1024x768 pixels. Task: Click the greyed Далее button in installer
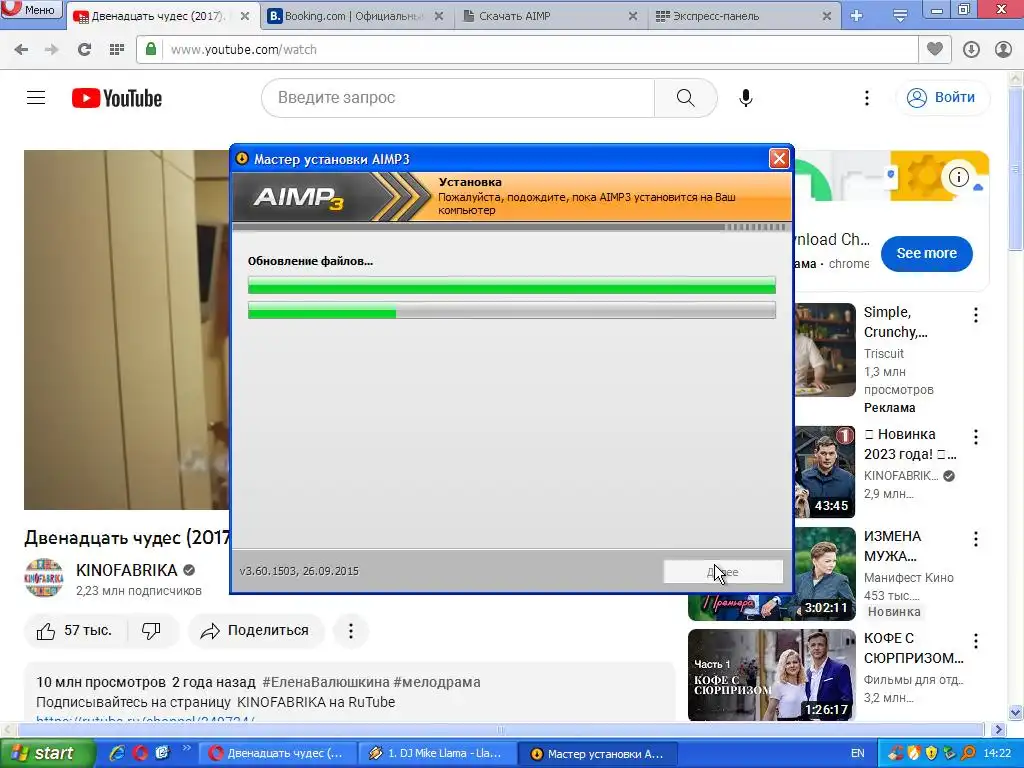[723, 571]
